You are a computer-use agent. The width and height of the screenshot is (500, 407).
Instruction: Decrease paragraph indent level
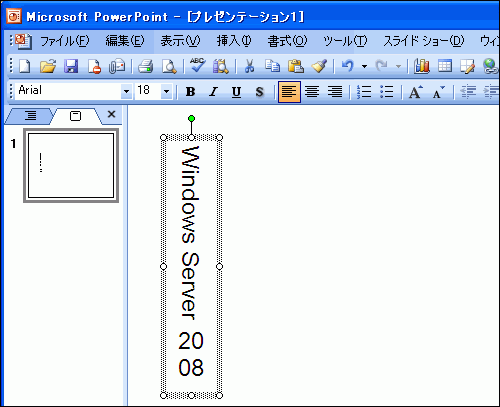click(468, 92)
